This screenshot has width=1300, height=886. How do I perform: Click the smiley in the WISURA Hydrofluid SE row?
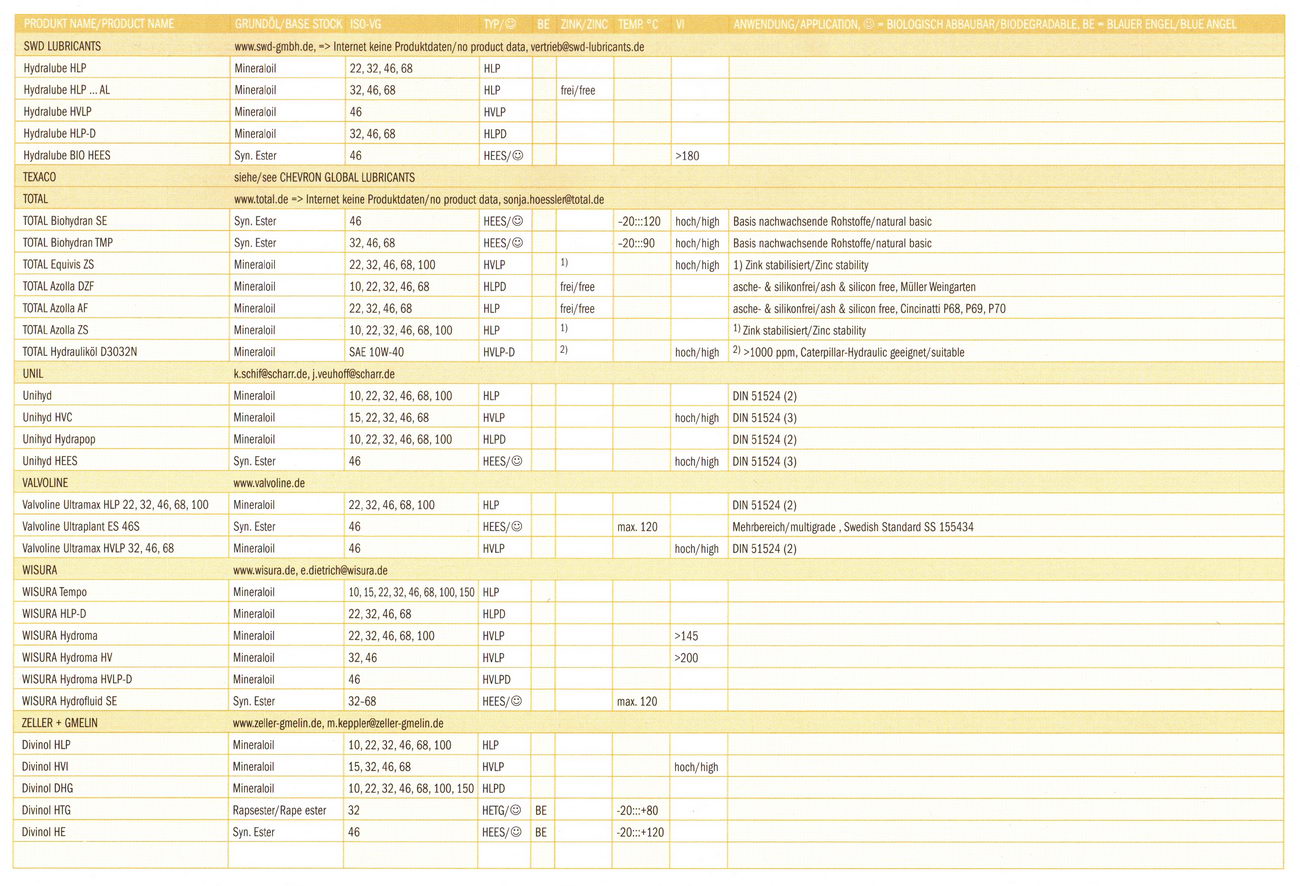(x=517, y=702)
